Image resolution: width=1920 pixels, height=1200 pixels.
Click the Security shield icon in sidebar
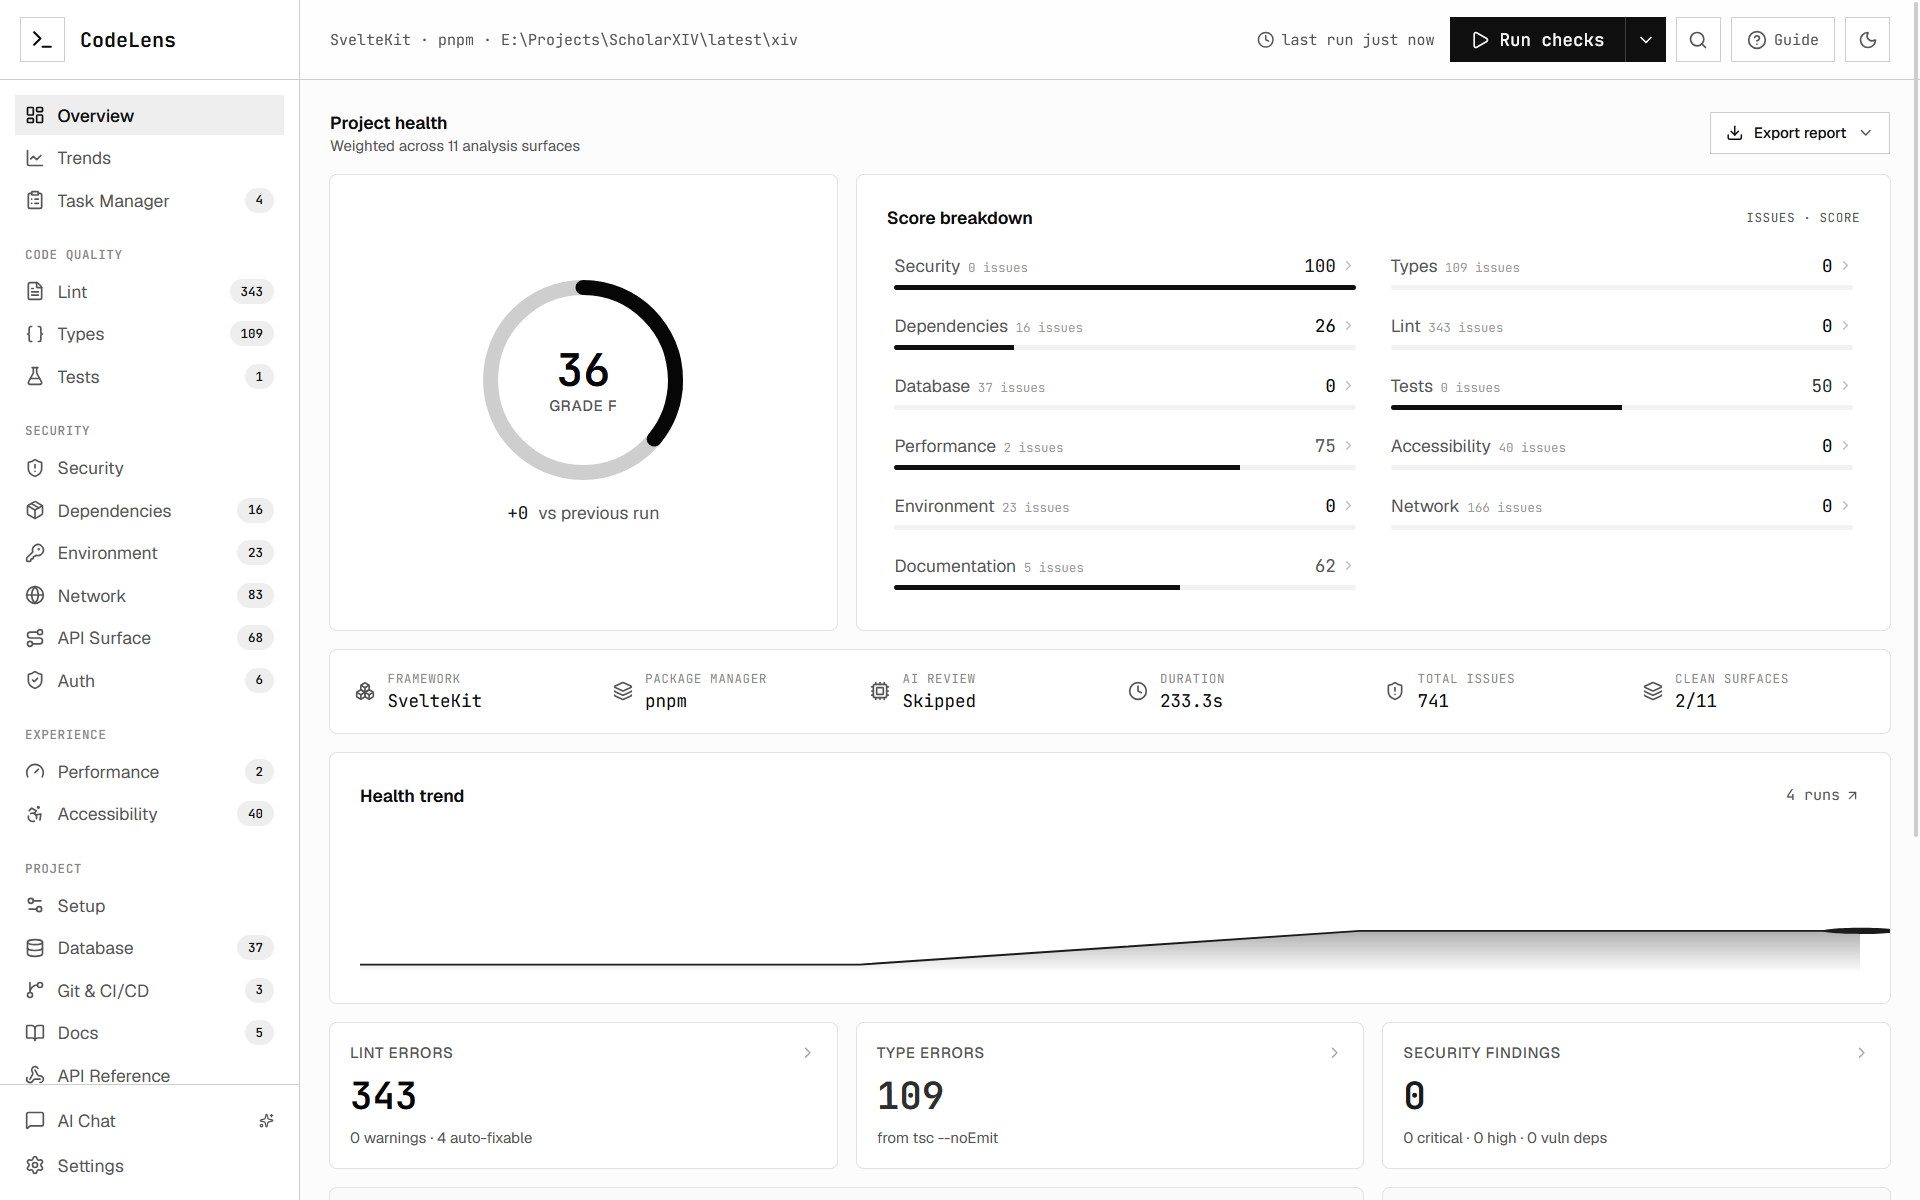[x=35, y=468]
